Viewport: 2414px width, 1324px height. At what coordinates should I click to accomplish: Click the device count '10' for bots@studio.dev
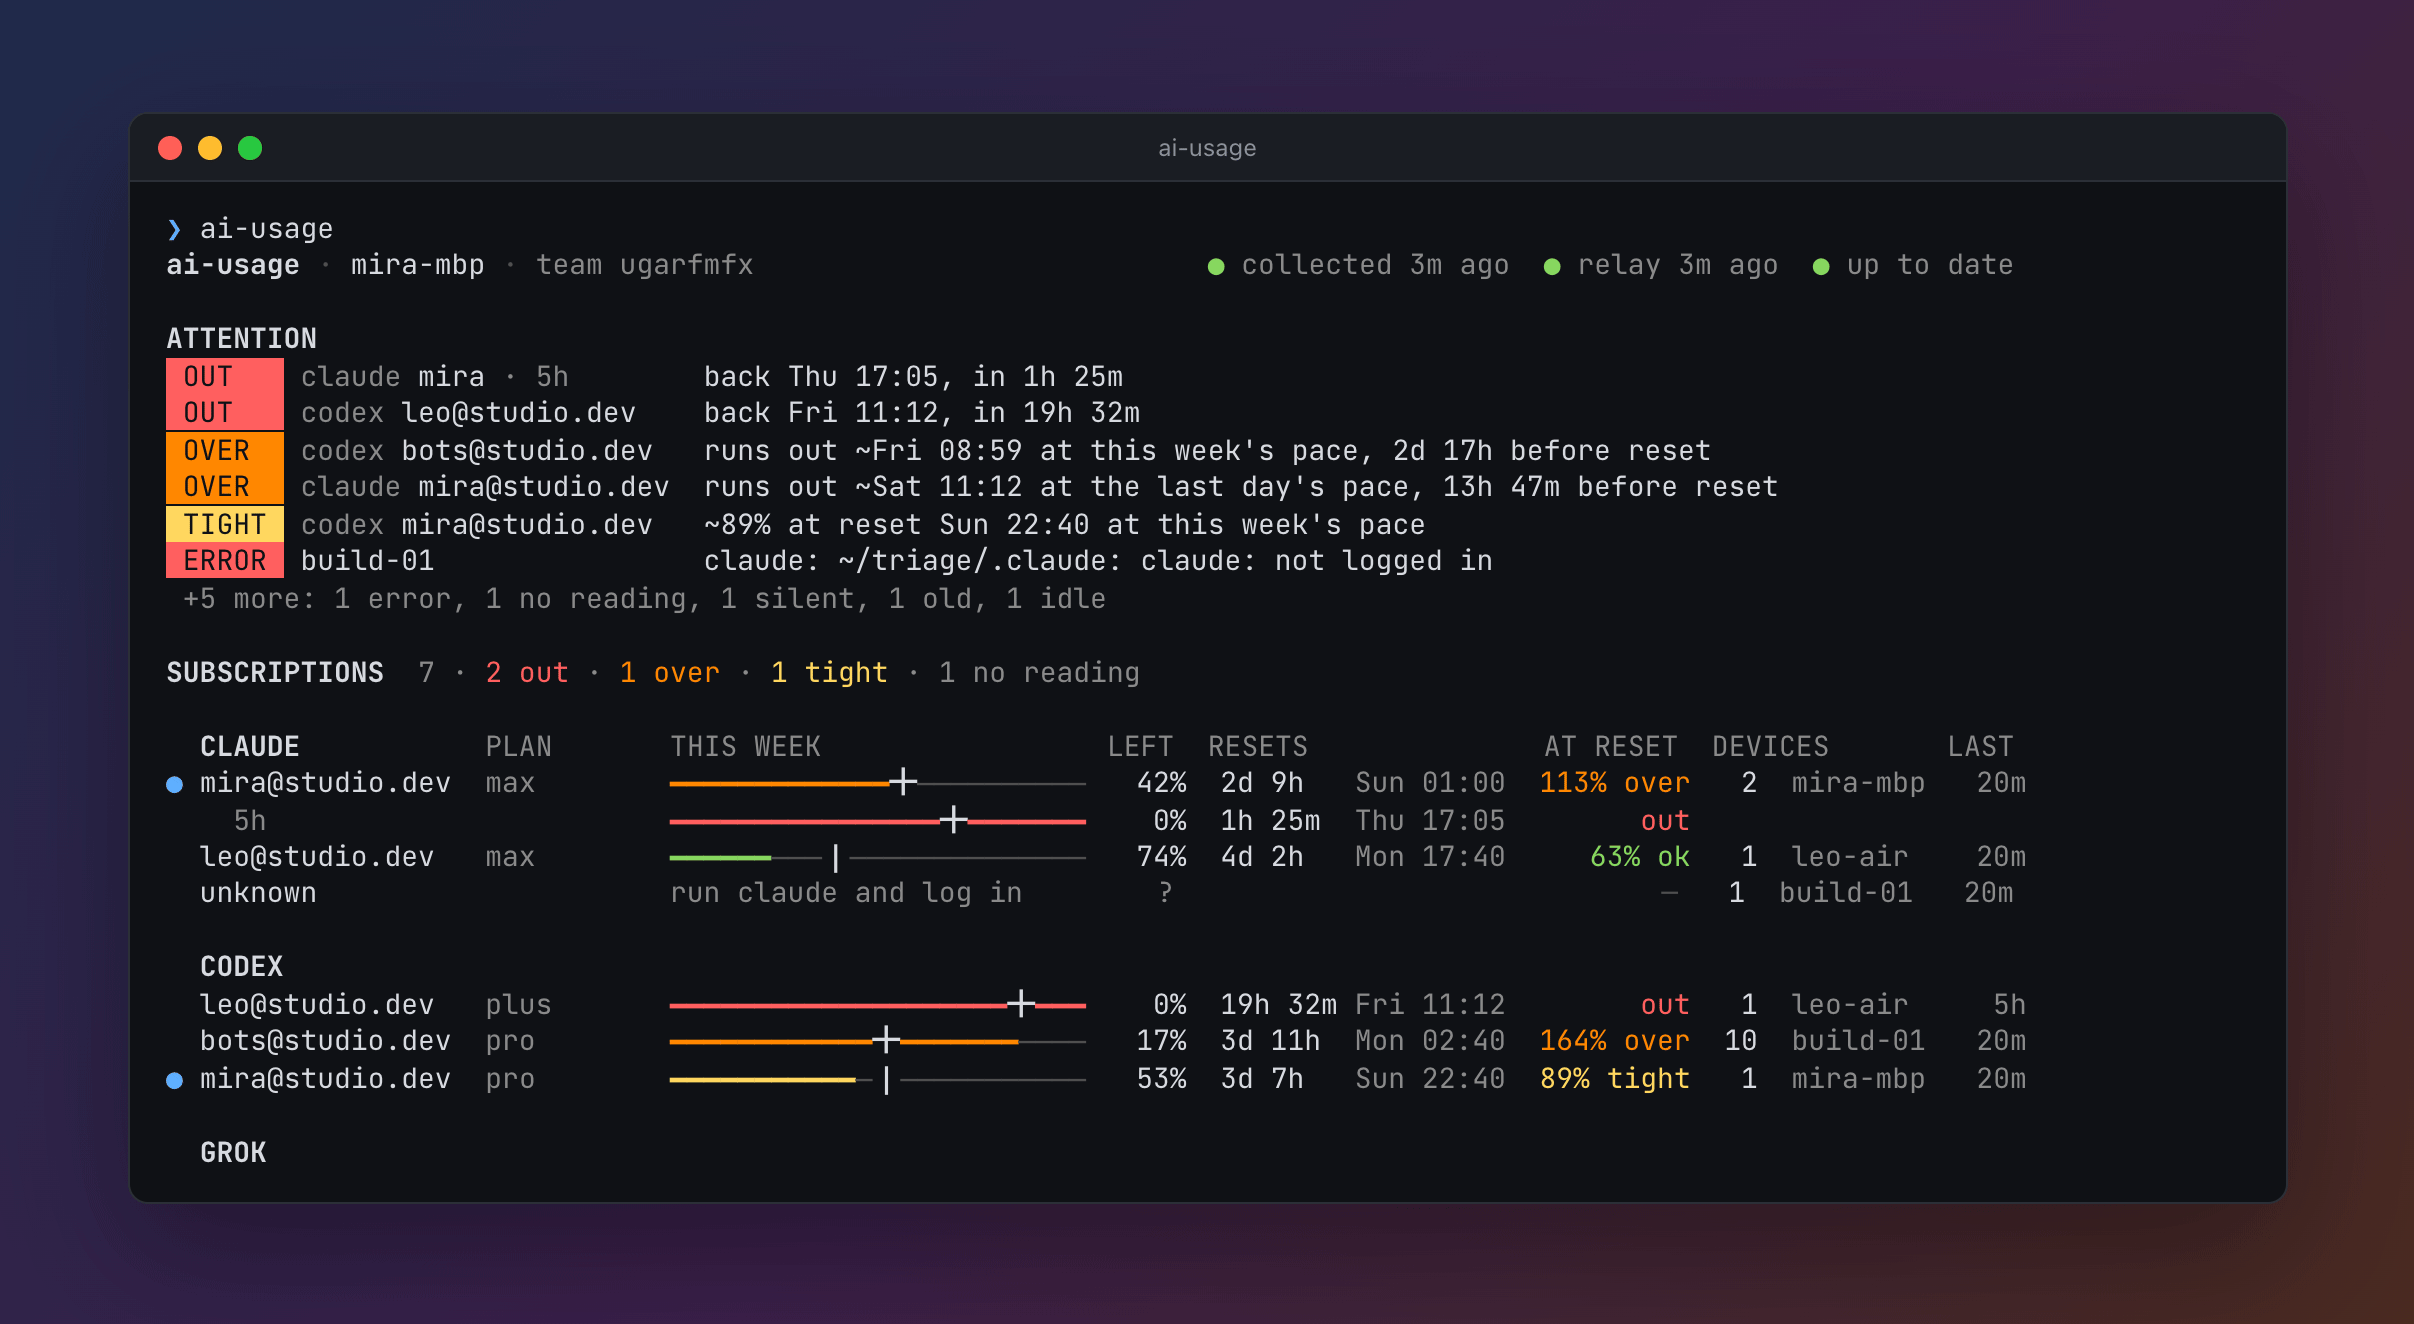pyautogui.click(x=1741, y=1041)
